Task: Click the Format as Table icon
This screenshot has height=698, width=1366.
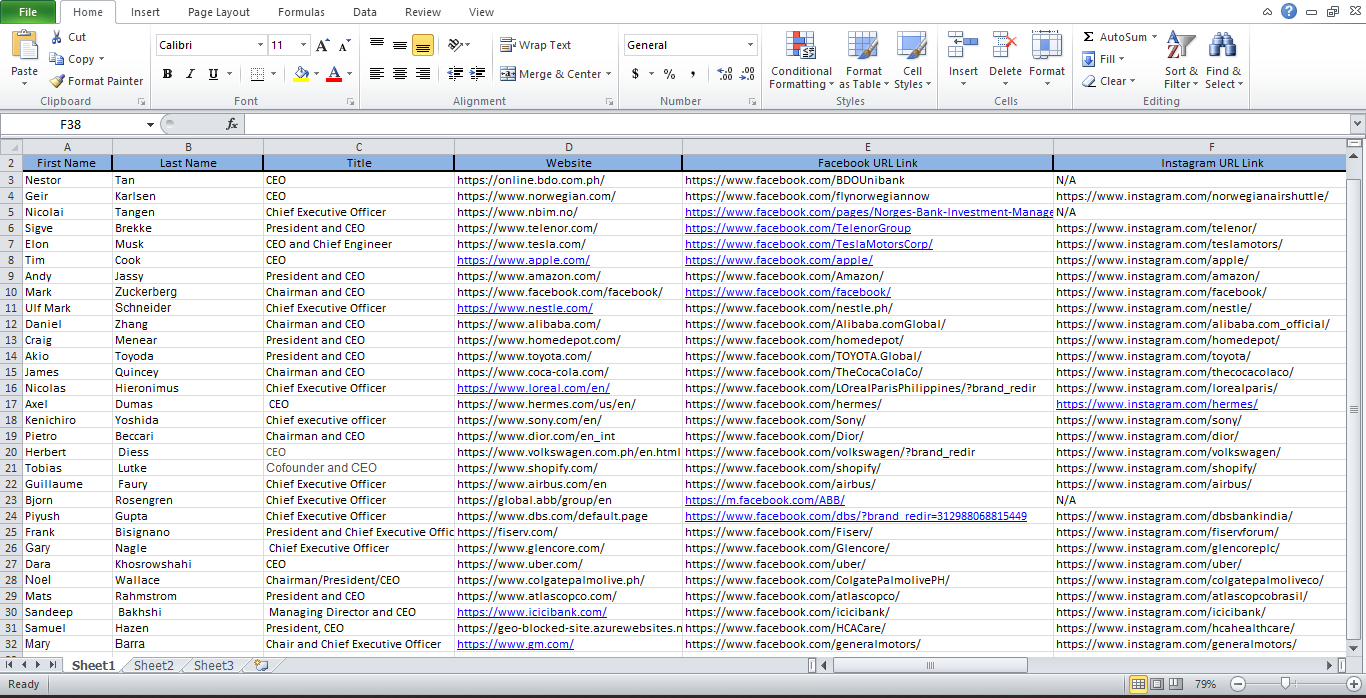Action: click(x=863, y=46)
